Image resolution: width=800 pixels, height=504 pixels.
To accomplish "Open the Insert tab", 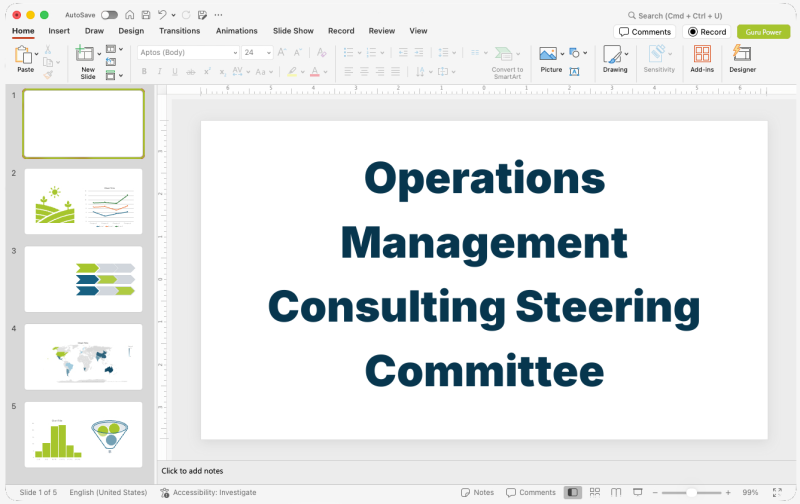I will tap(59, 31).
